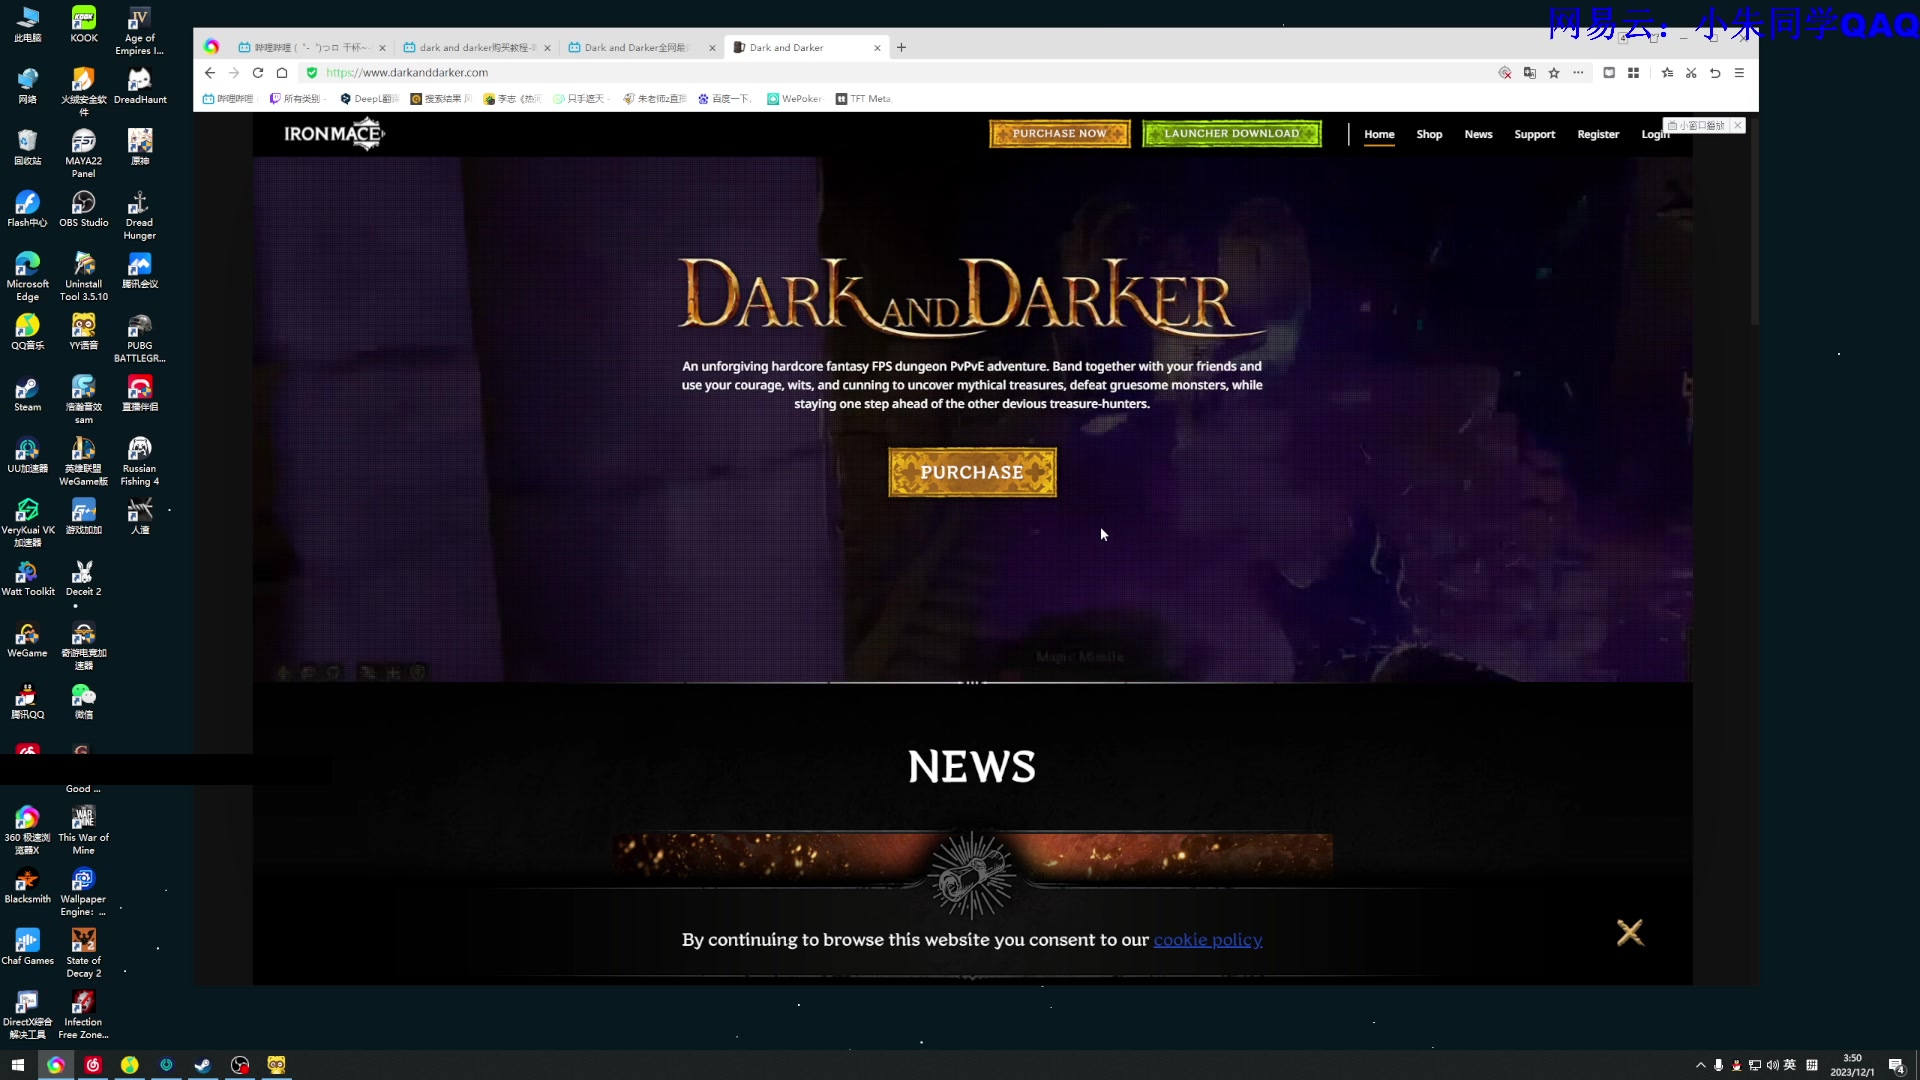Select the State of Decay 2 desktop icon
This screenshot has height=1080, width=1920.
(x=84, y=953)
